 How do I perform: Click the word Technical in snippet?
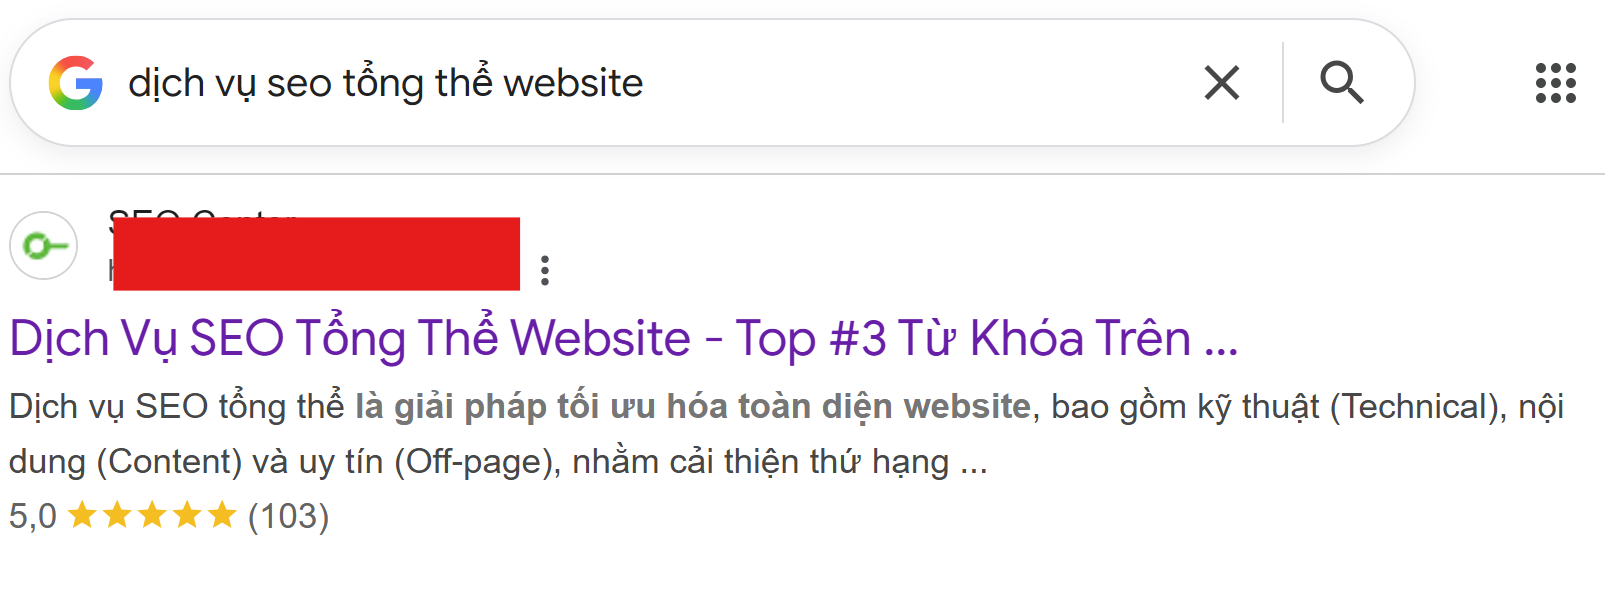click(1416, 407)
